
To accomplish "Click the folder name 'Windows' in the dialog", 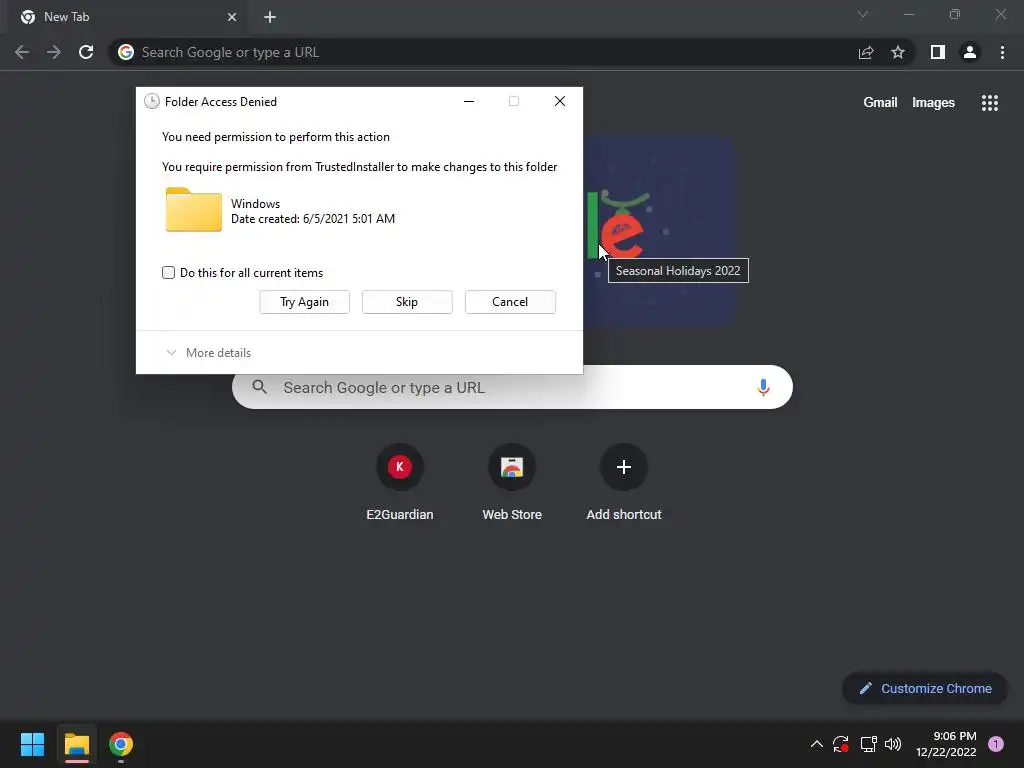I will (255, 204).
